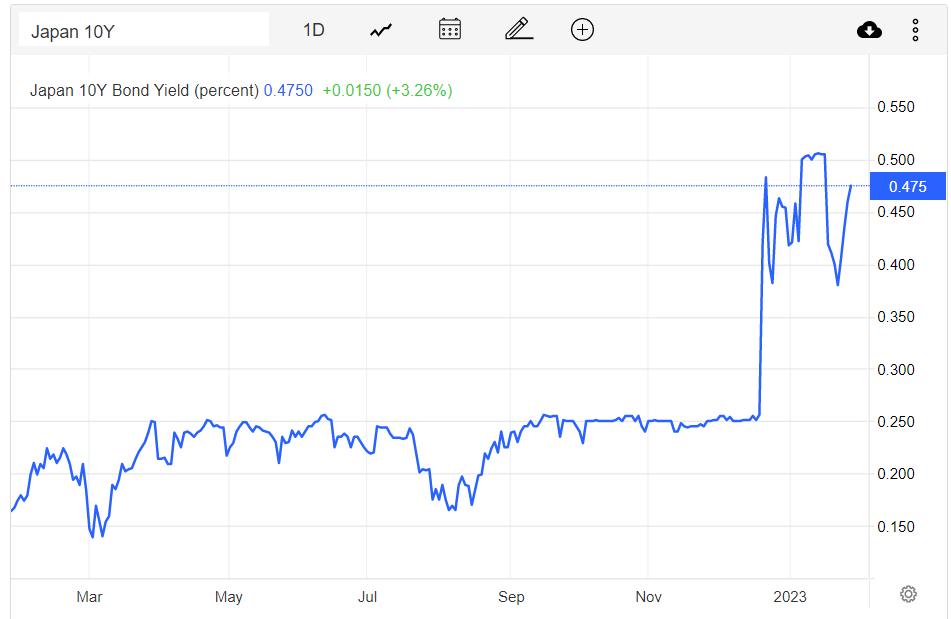Screen dimensions: 951x619
Task: Select the pencil drawing tool
Action: 519,29
